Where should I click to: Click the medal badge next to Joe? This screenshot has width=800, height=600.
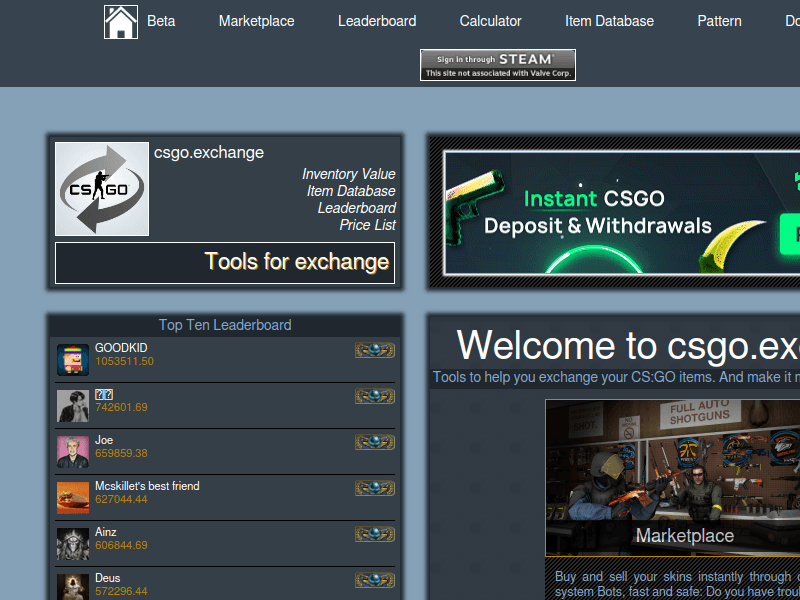tap(374, 442)
